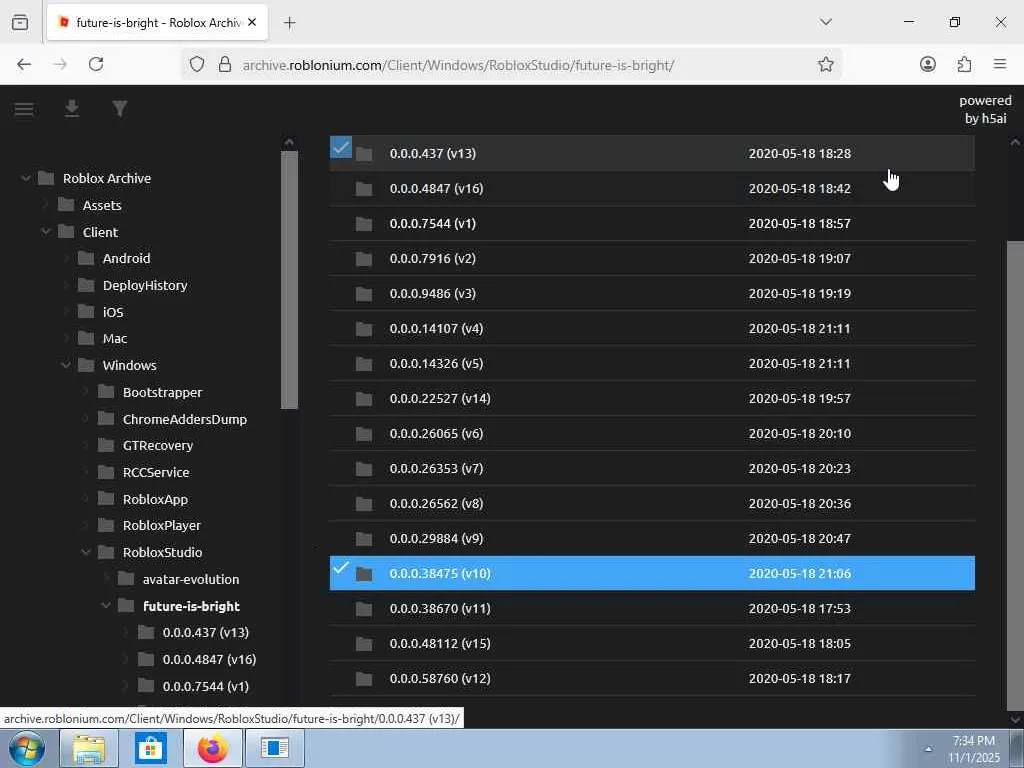Open the extensions puzzle icon
Screen dimensions: 1024x768
pos(964,64)
